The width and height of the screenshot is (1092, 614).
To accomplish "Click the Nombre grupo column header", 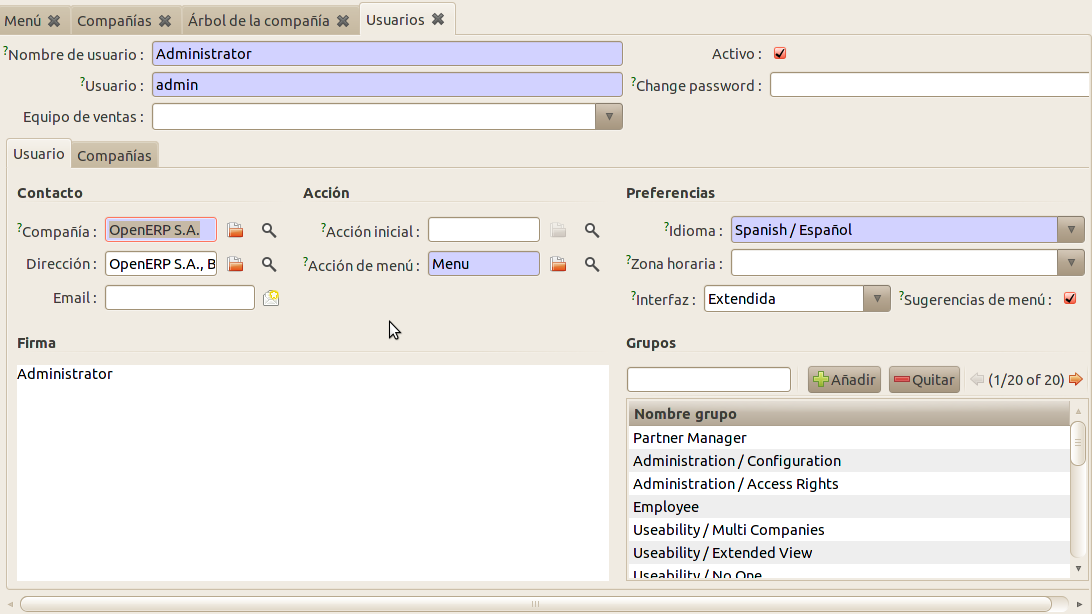I will (849, 414).
